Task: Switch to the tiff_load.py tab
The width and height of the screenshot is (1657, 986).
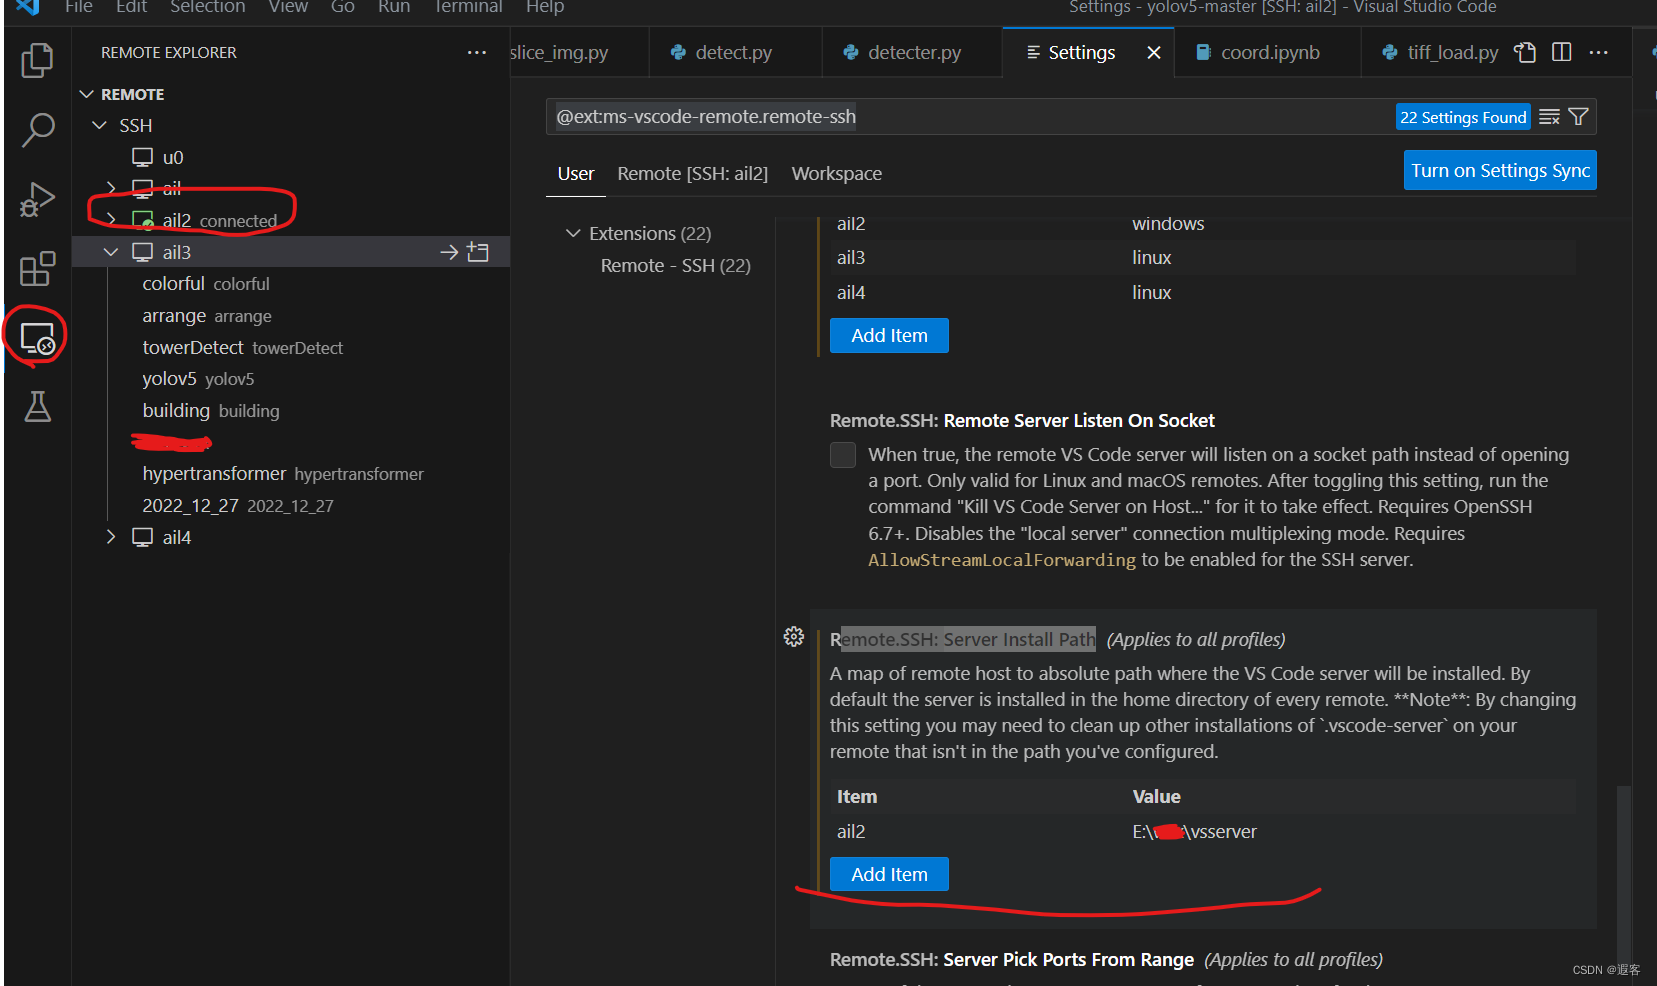Action: pyautogui.click(x=1441, y=52)
